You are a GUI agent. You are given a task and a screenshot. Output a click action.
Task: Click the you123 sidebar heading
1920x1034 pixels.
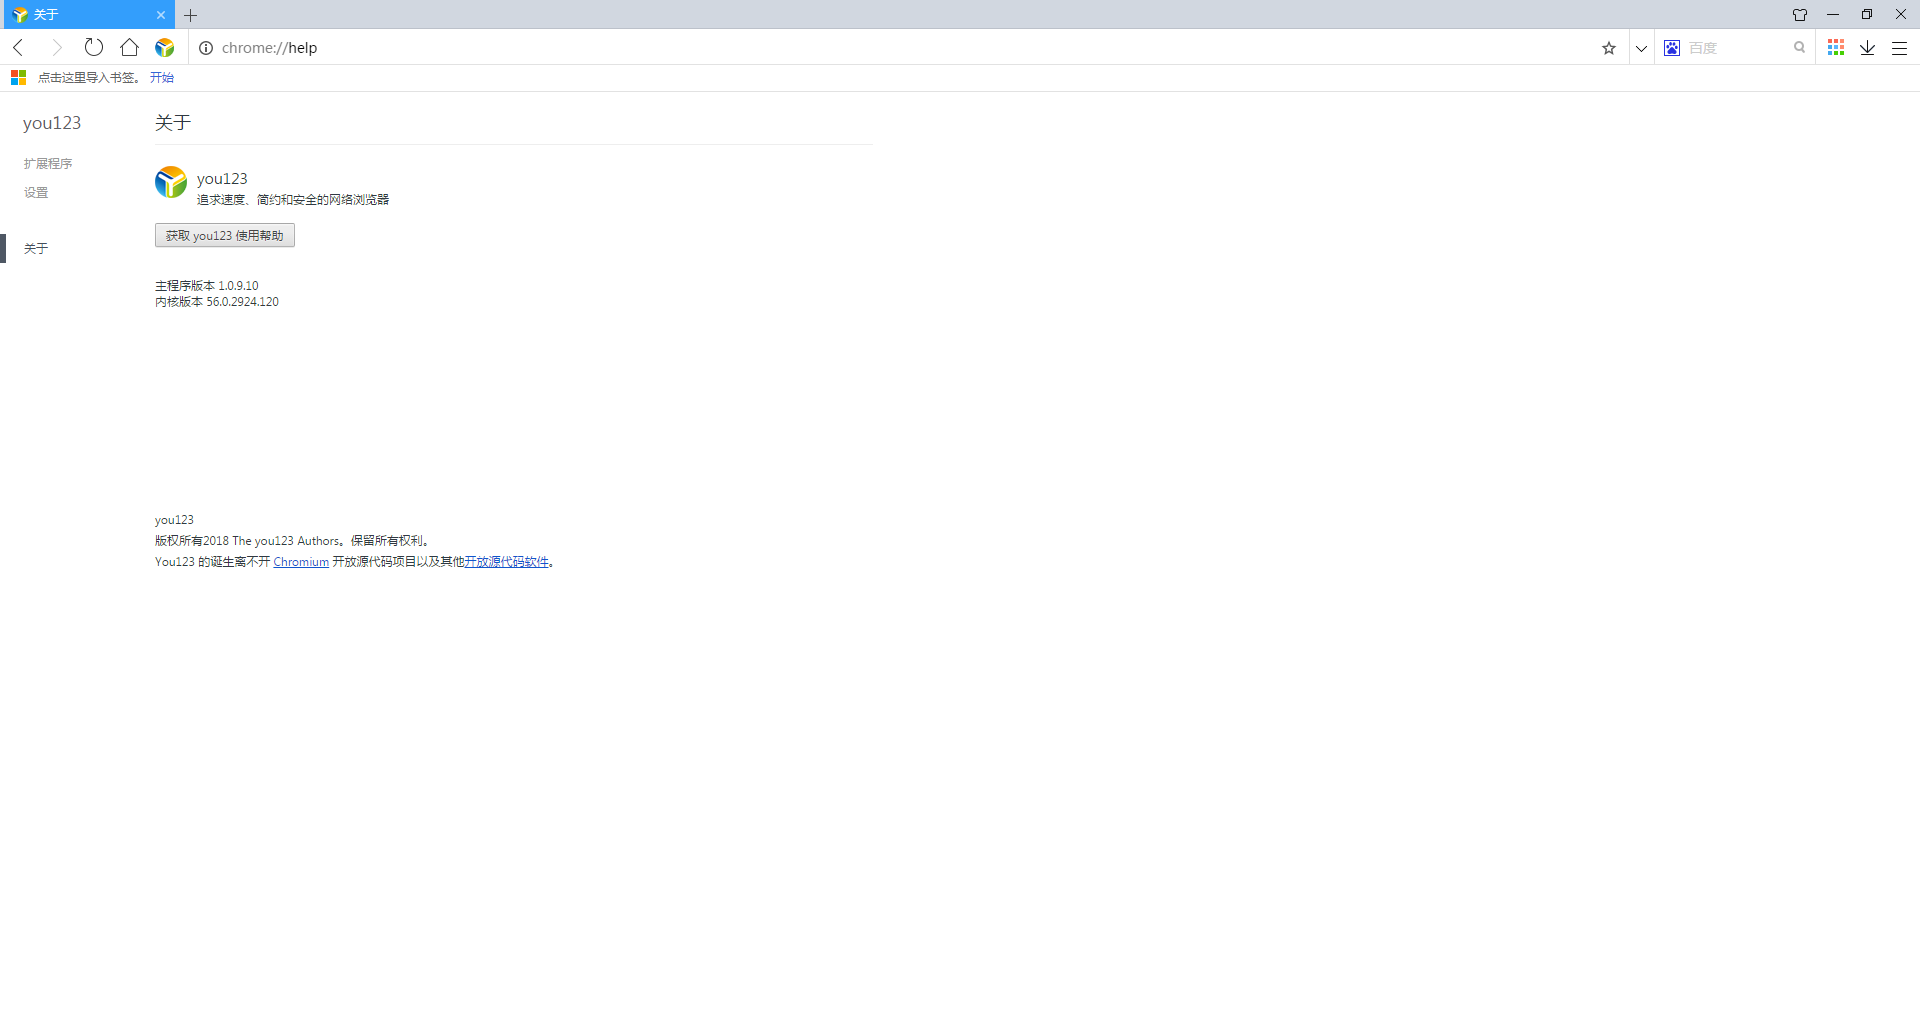(x=52, y=123)
